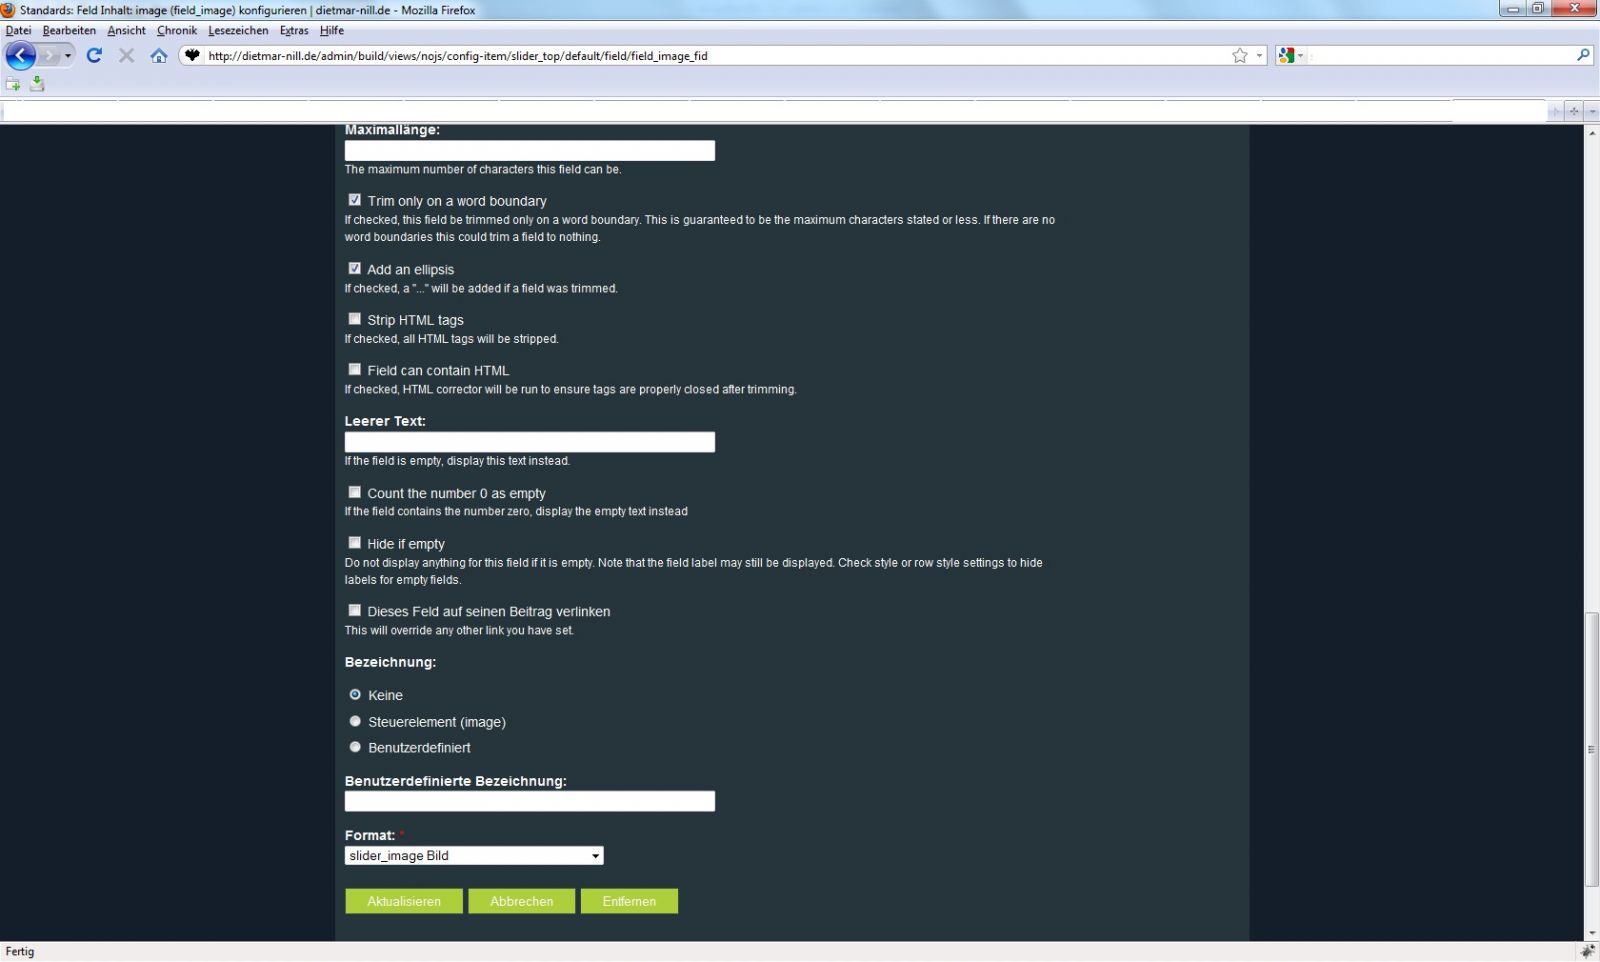Image resolution: width=1600 pixels, height=962 pixels.
Task: Uncheck Trim only on a word boundary
Action: click(355, 200)
